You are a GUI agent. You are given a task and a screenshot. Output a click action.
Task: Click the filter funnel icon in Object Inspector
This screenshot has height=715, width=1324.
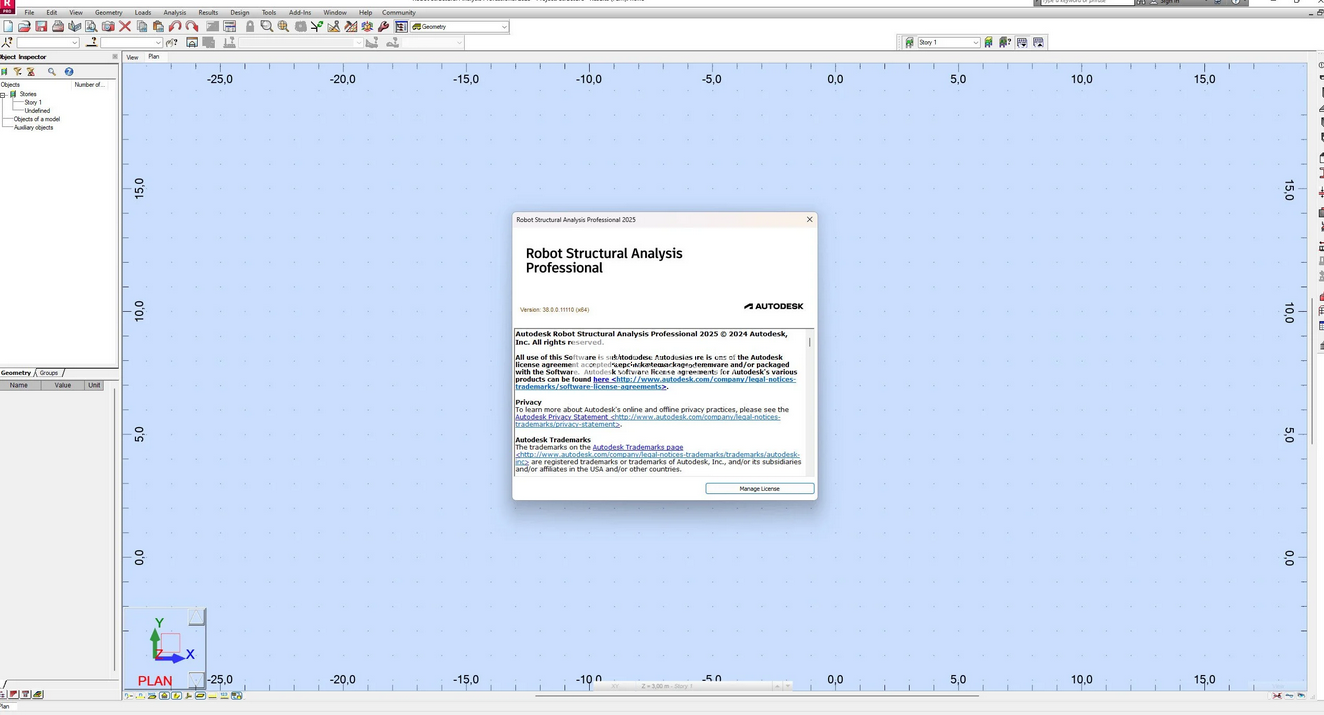[x=17, y=72]
